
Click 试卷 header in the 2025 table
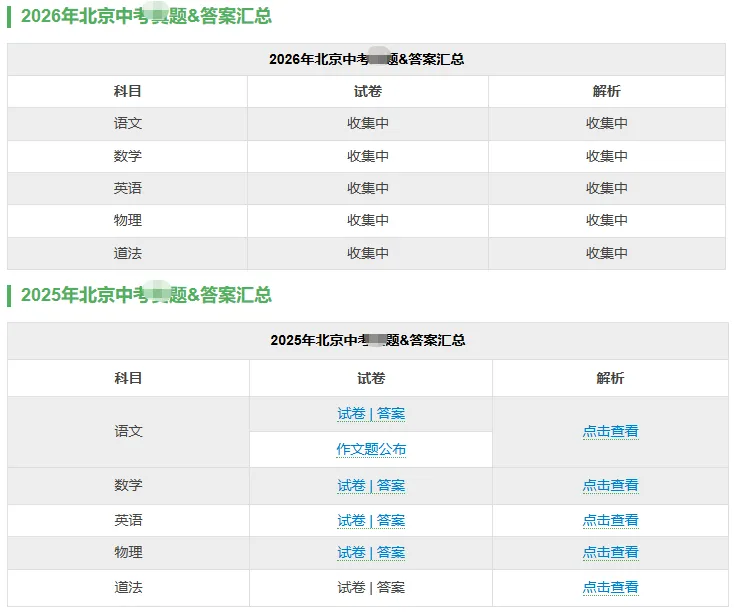371,378
